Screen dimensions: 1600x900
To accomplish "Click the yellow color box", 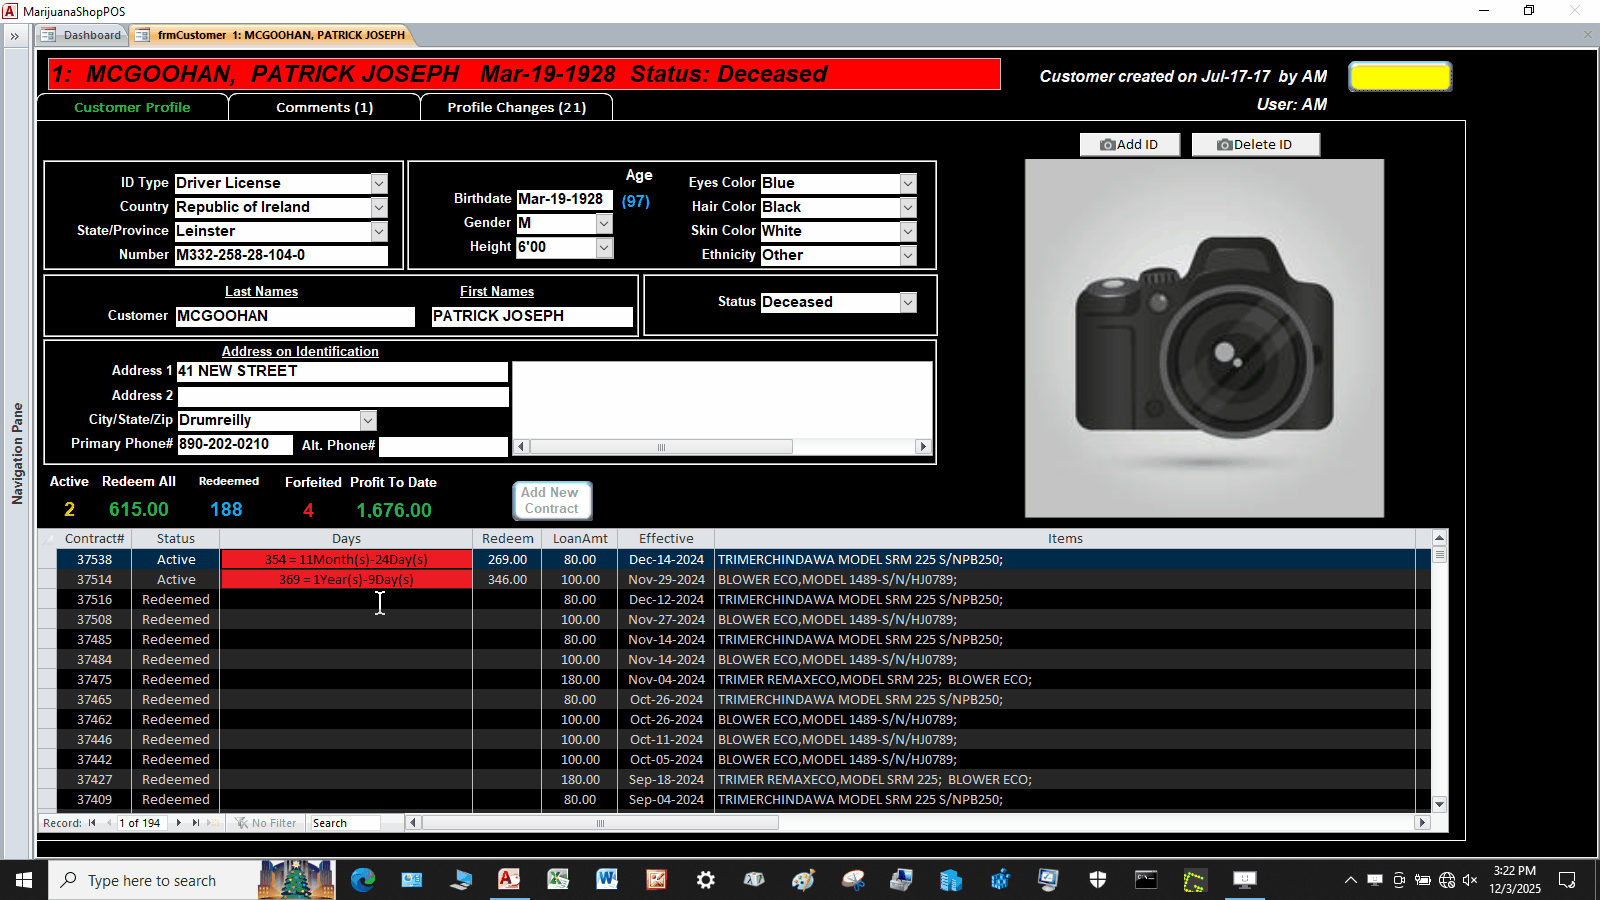I will point(1400,77).
